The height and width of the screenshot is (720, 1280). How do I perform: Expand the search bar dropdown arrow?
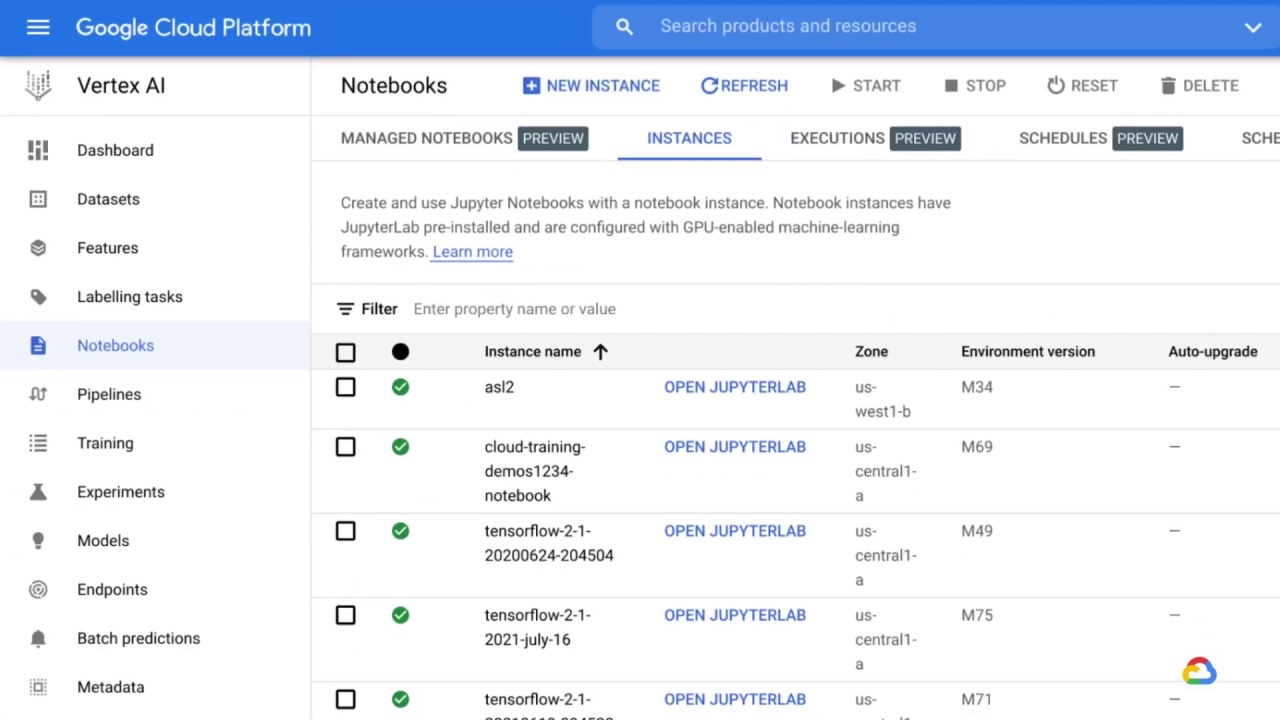1252,28
